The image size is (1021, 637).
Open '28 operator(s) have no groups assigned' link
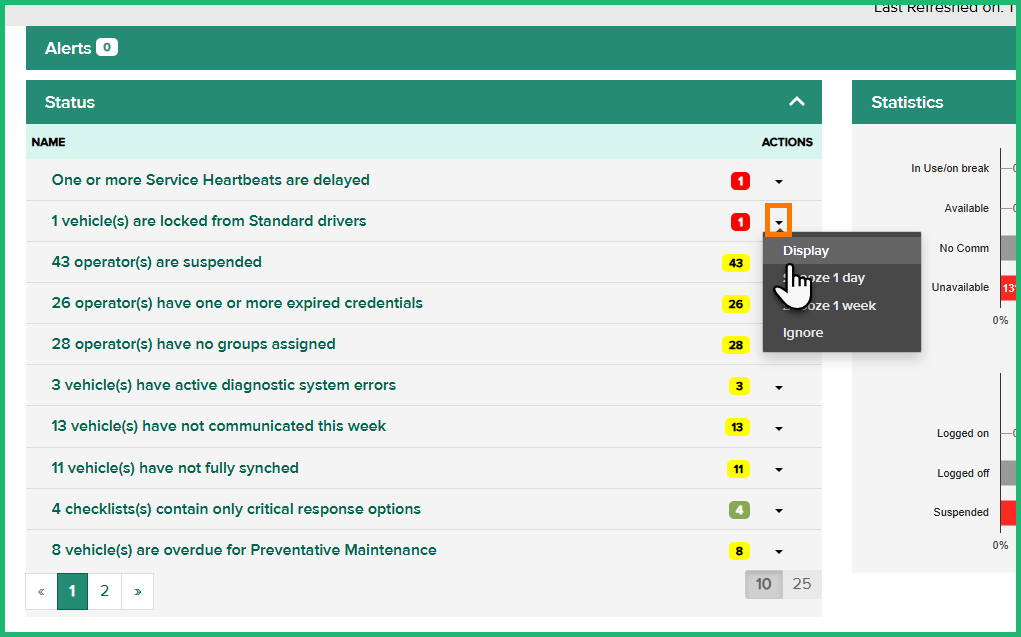(x=193, y=344)
